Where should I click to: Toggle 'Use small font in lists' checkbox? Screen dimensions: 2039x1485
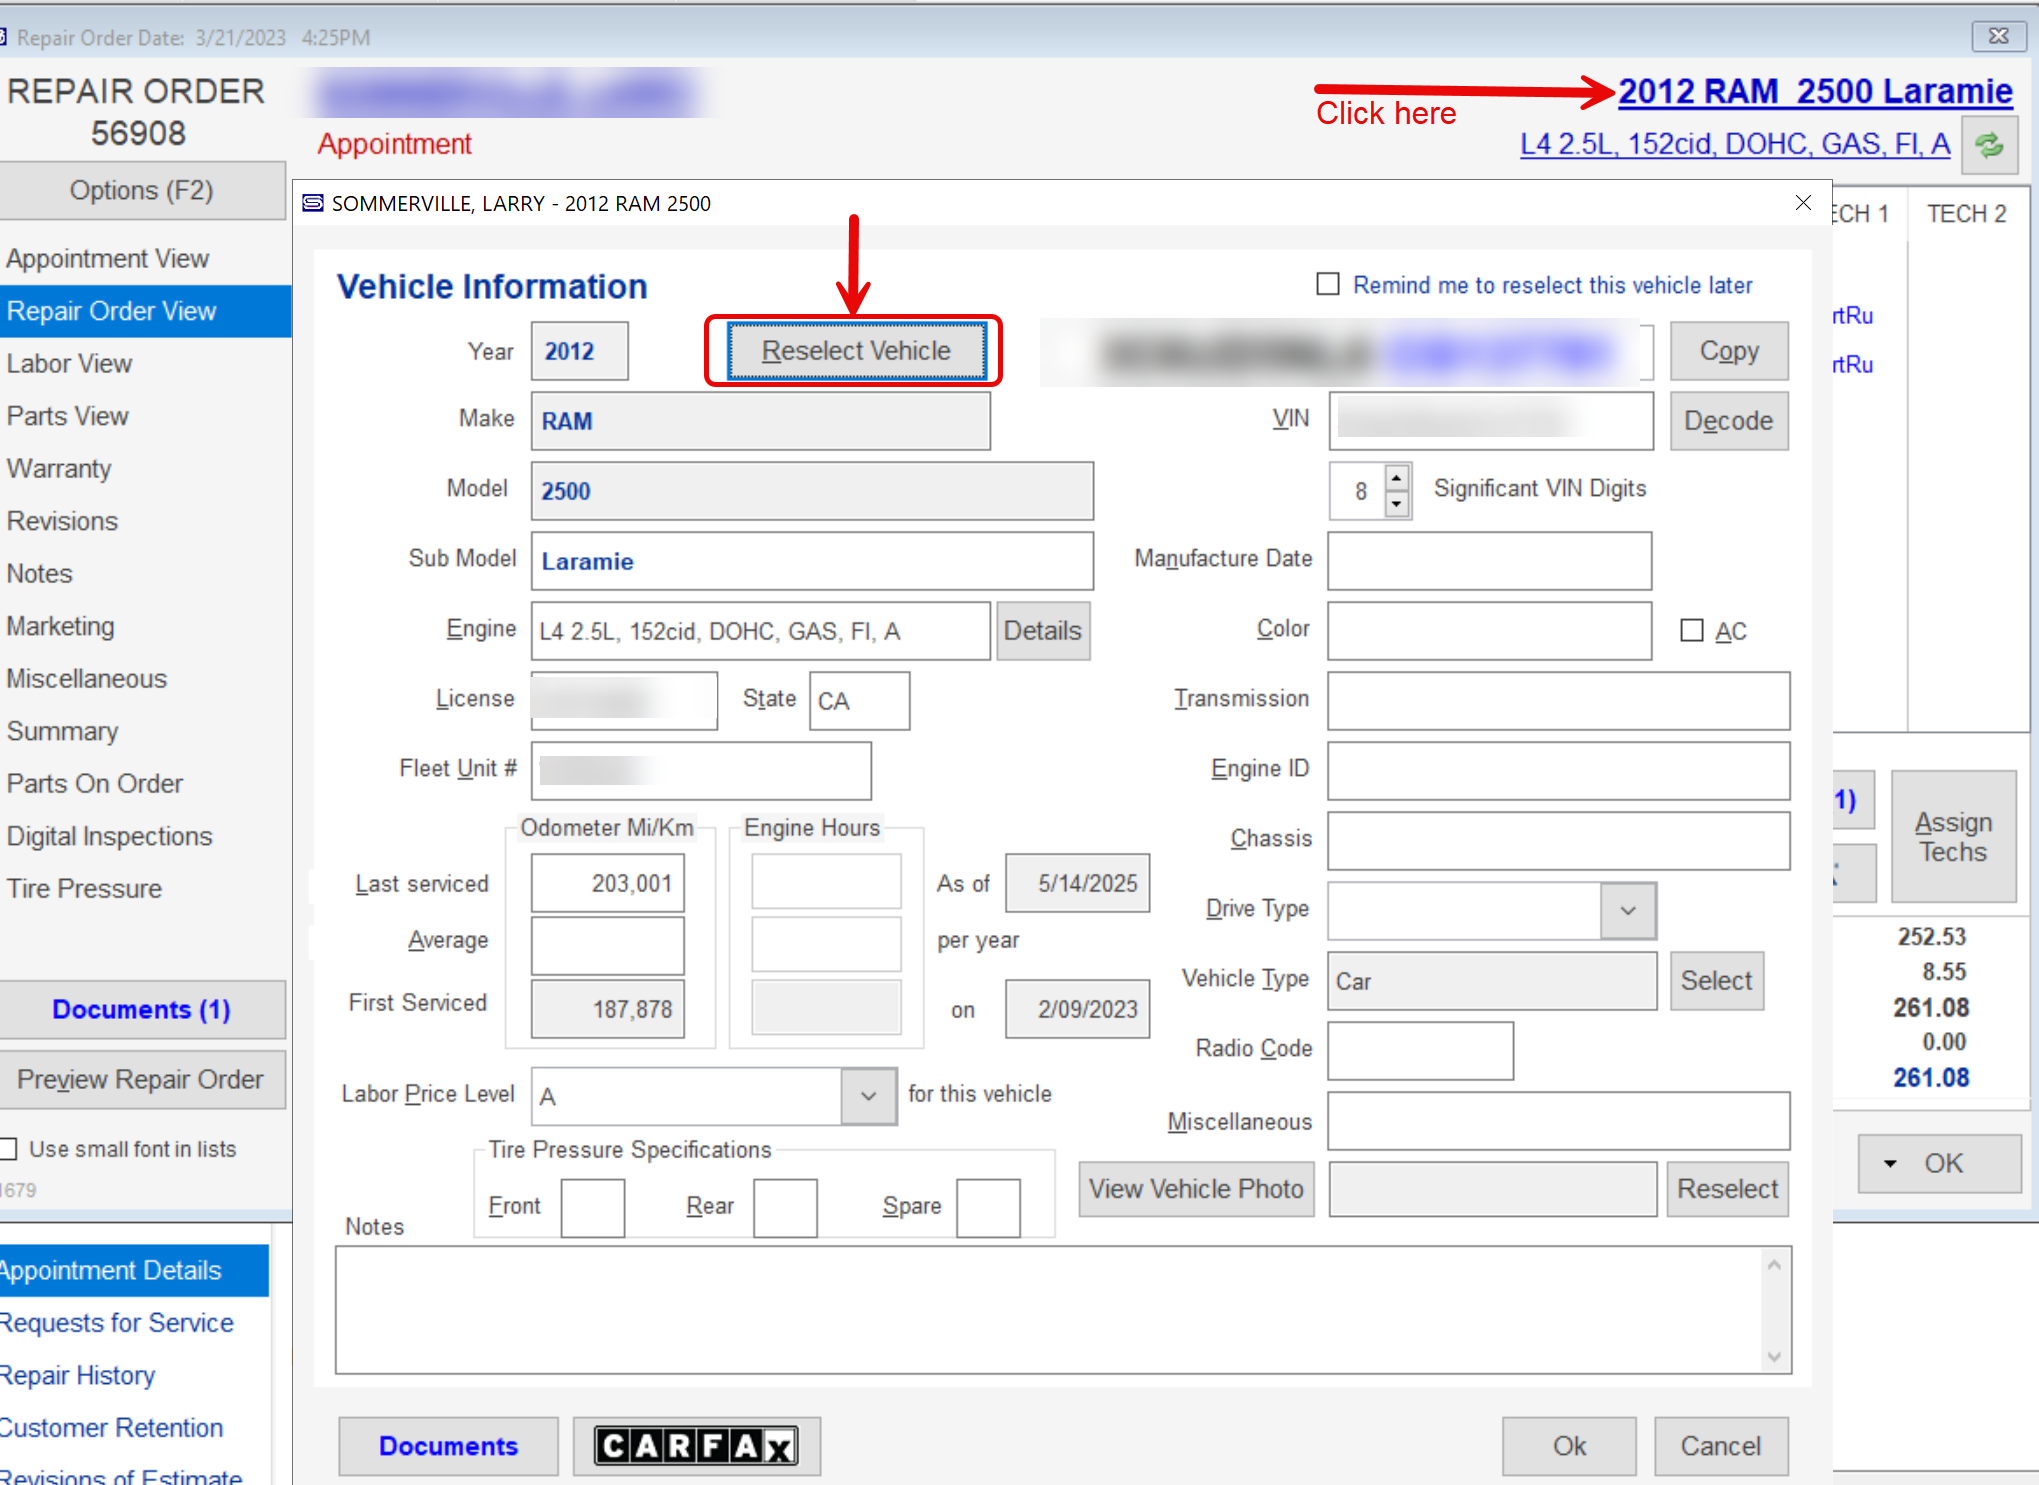pos(9,1149)
